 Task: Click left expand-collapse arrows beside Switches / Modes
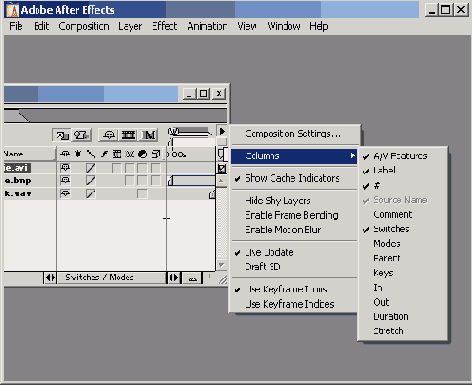point(50,278)
